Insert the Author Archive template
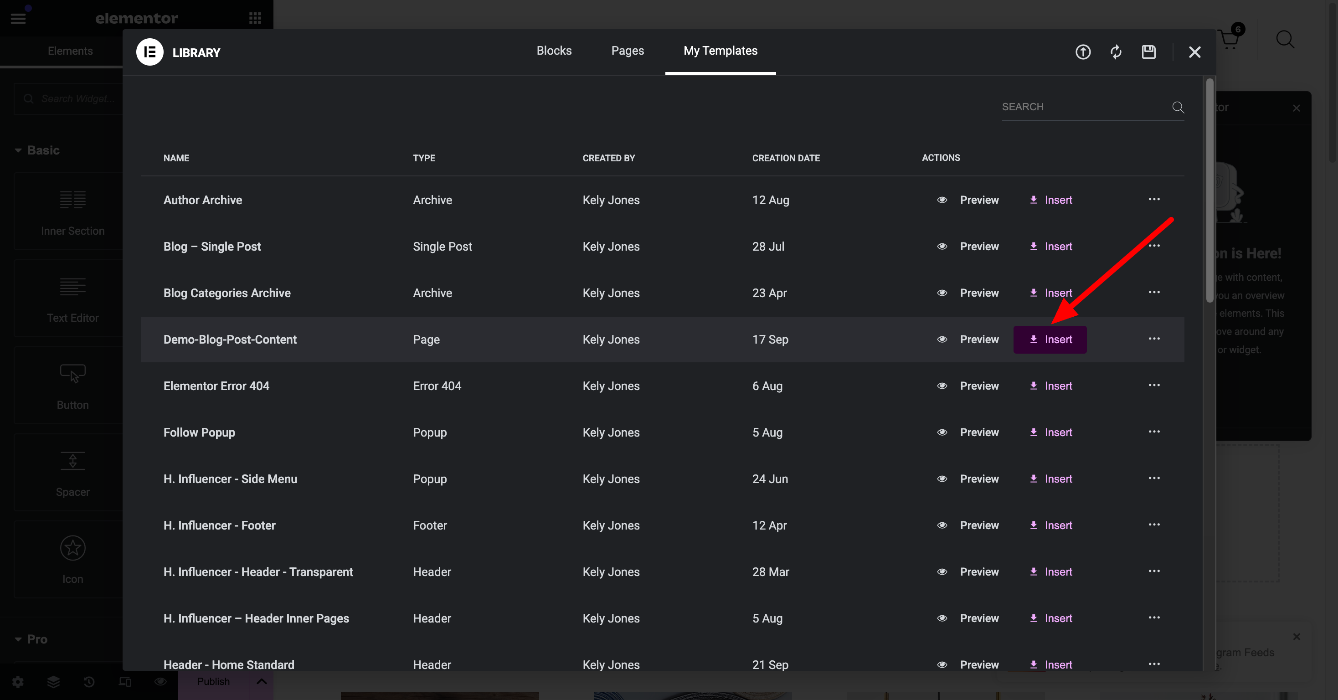1338x700 pixels. click(x=1050, y=200)
